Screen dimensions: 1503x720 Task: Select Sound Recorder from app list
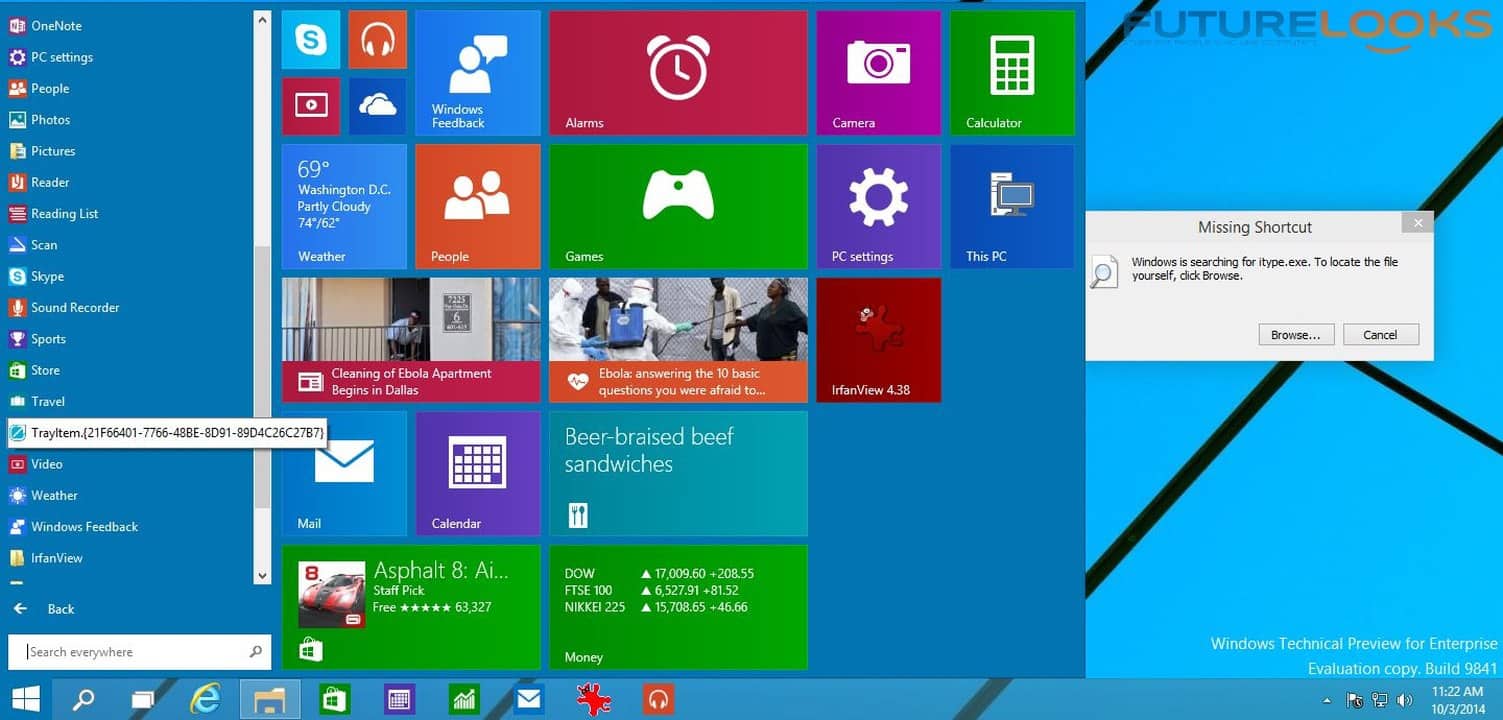pyautogui.click(x=75, y=307)
